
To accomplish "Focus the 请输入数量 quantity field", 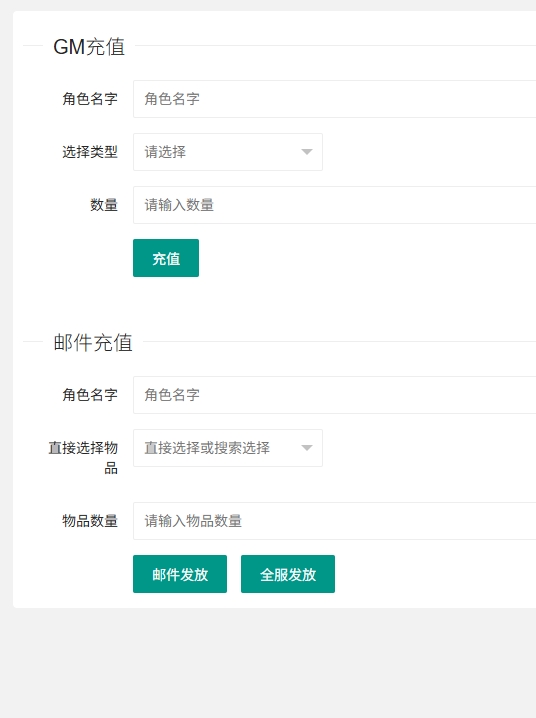I will click(335, 205).
